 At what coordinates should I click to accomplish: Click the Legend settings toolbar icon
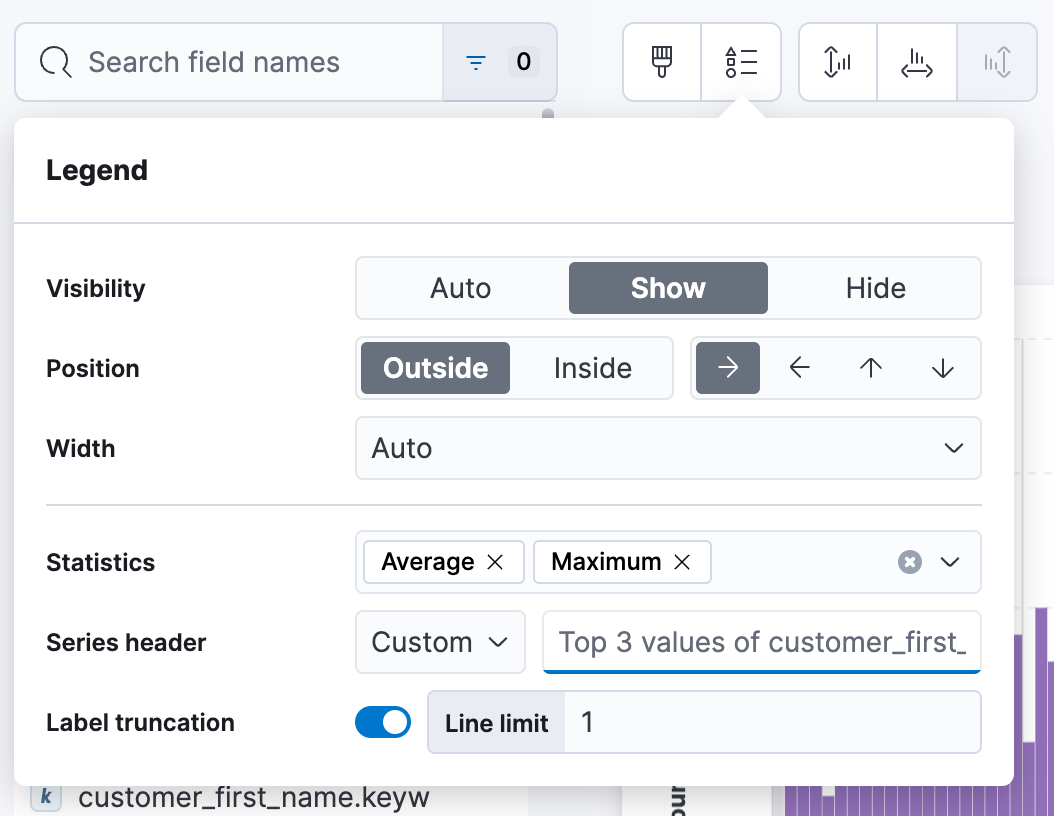point(741,61)
